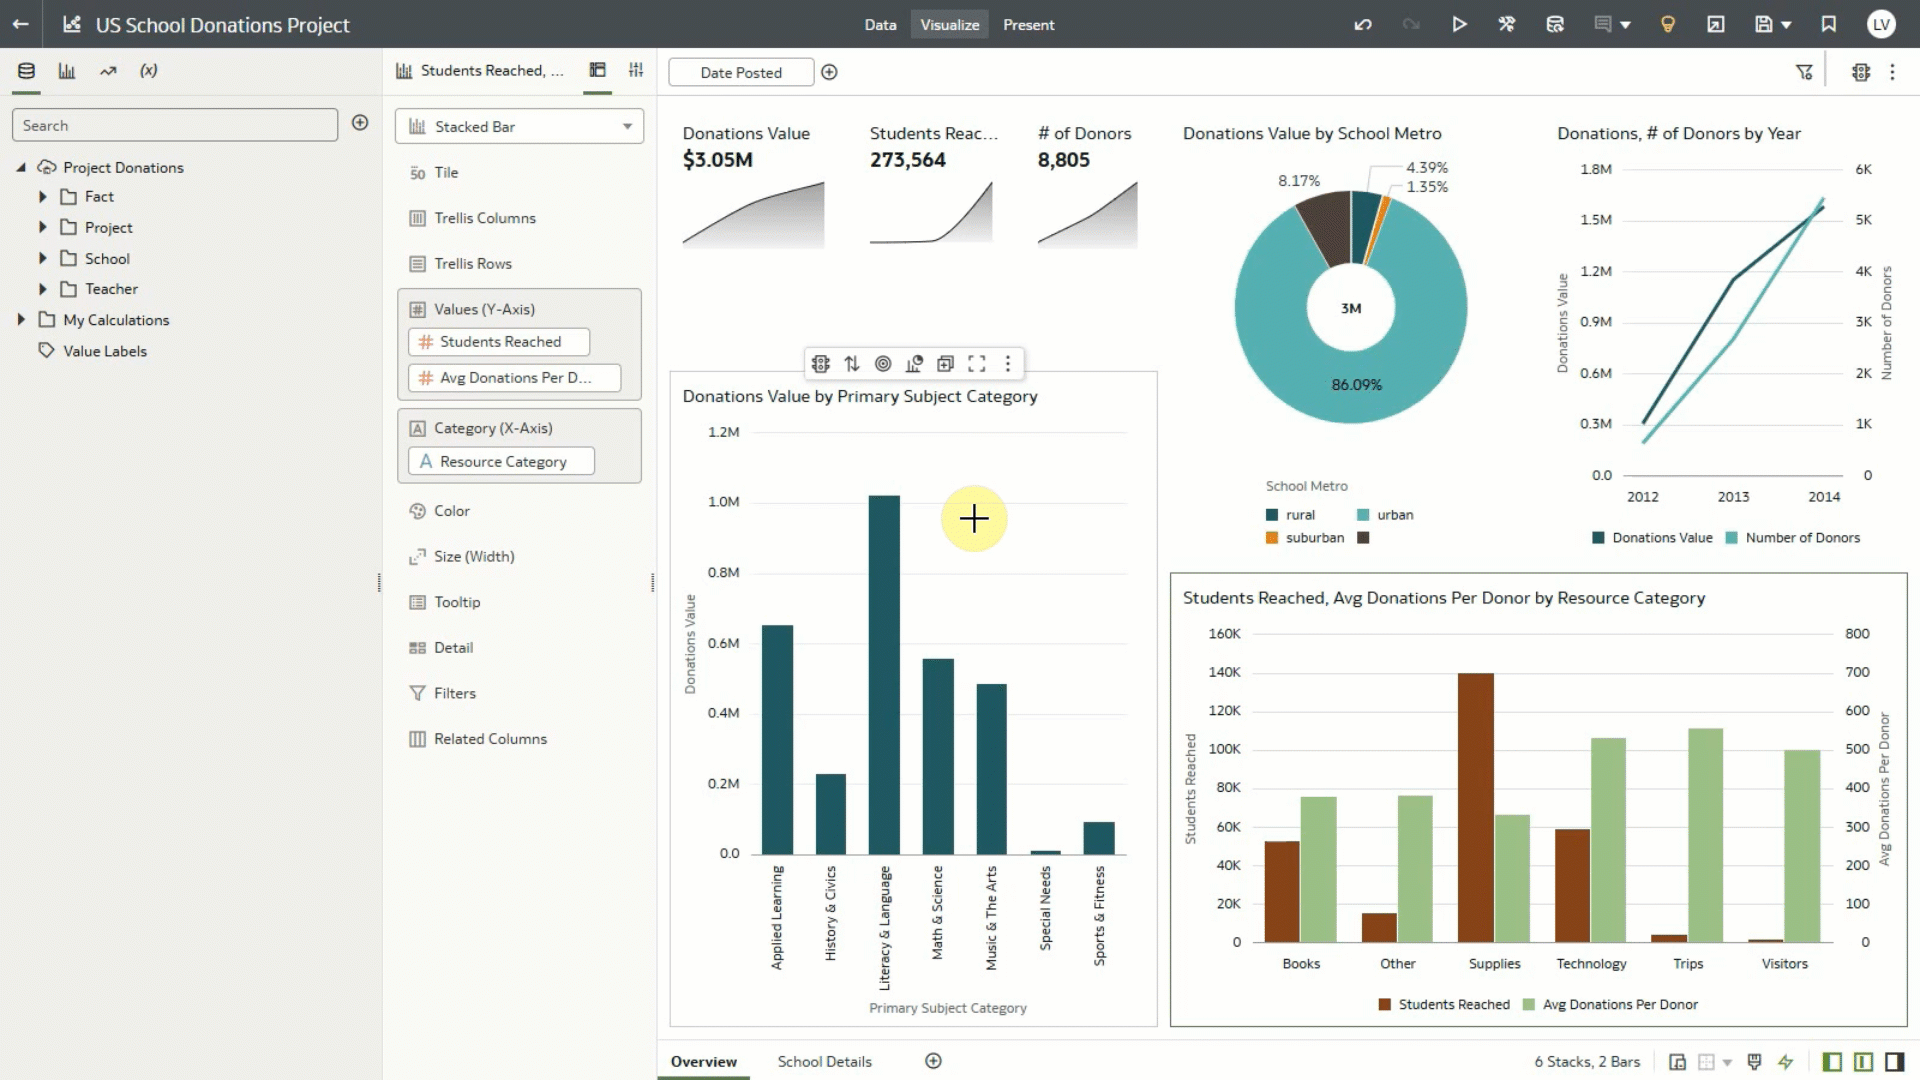
Task: Refresh data using the database refresh icon
Action: pos(1555,24)
